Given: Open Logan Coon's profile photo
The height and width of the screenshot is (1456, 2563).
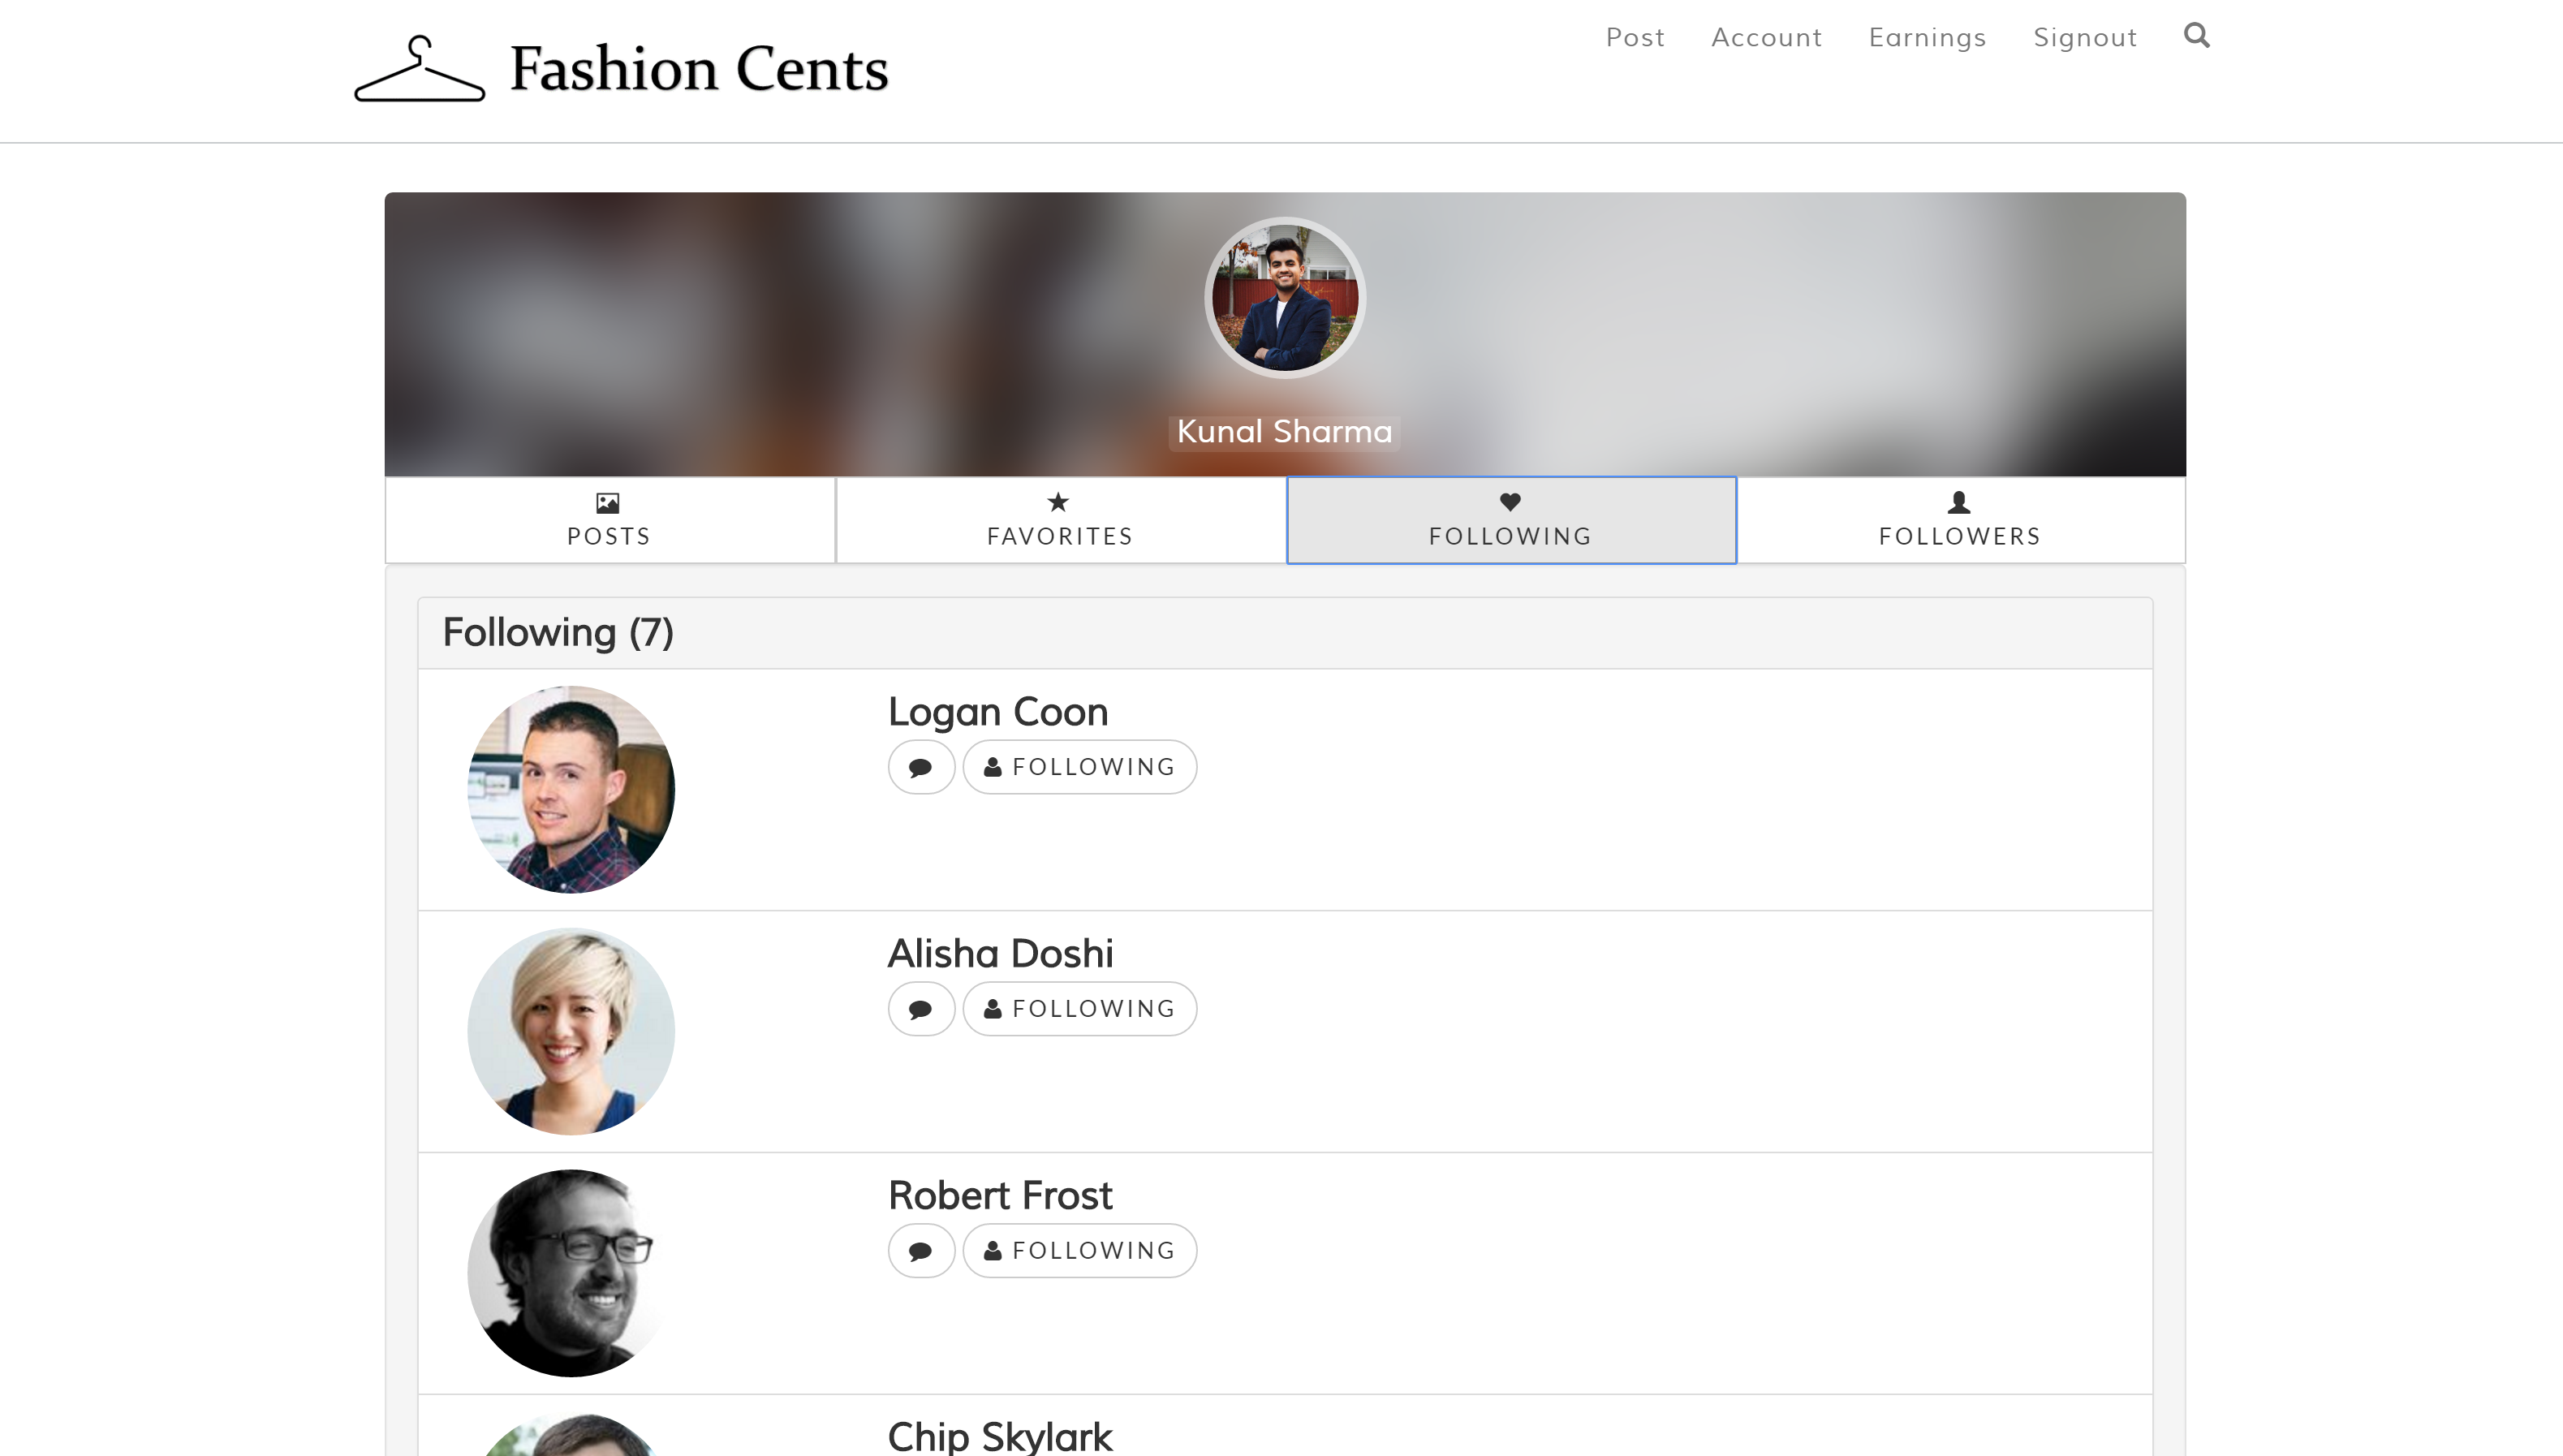Looking at the screenshot, I should (x=571, y=789).
